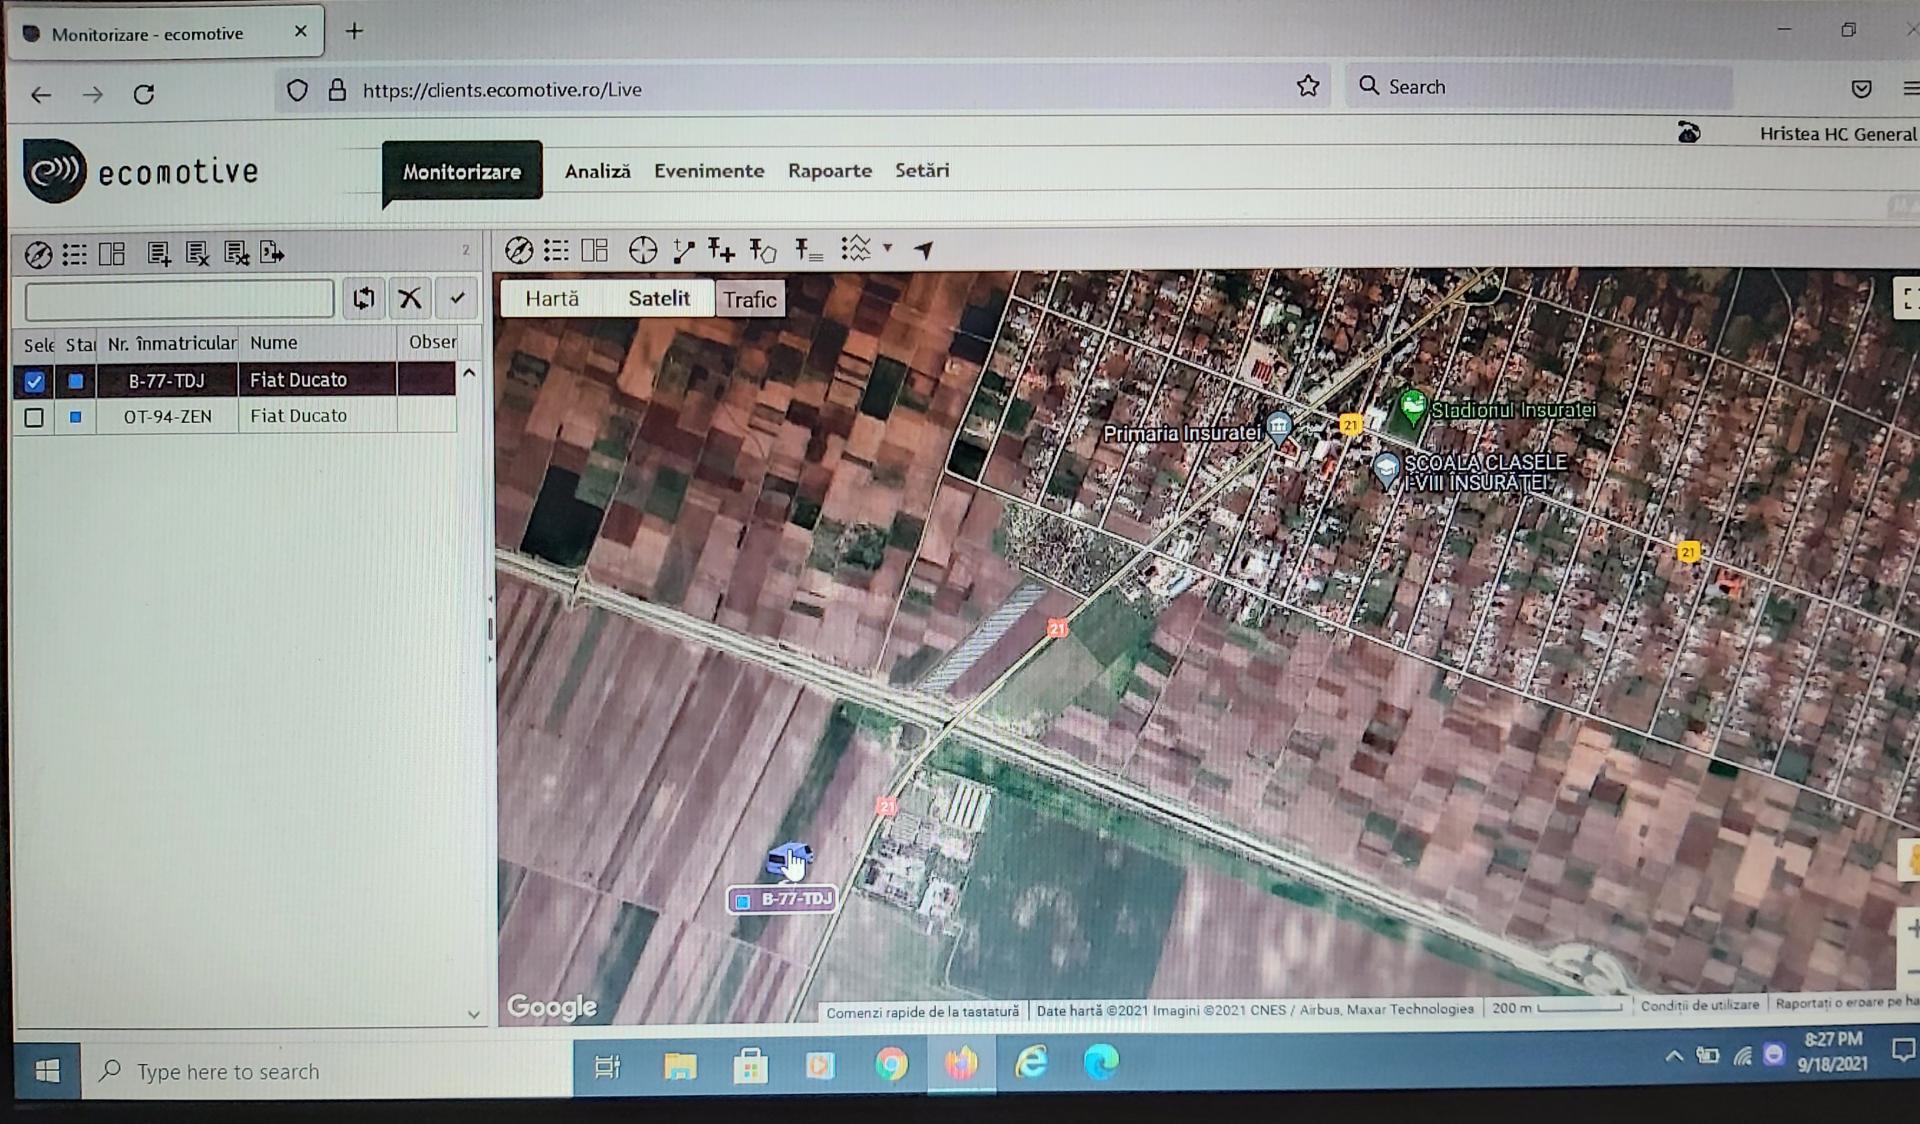Click the checkmark confirm filter button
This screenshot has width=1920, height=1124.
(x=457, y=298)
